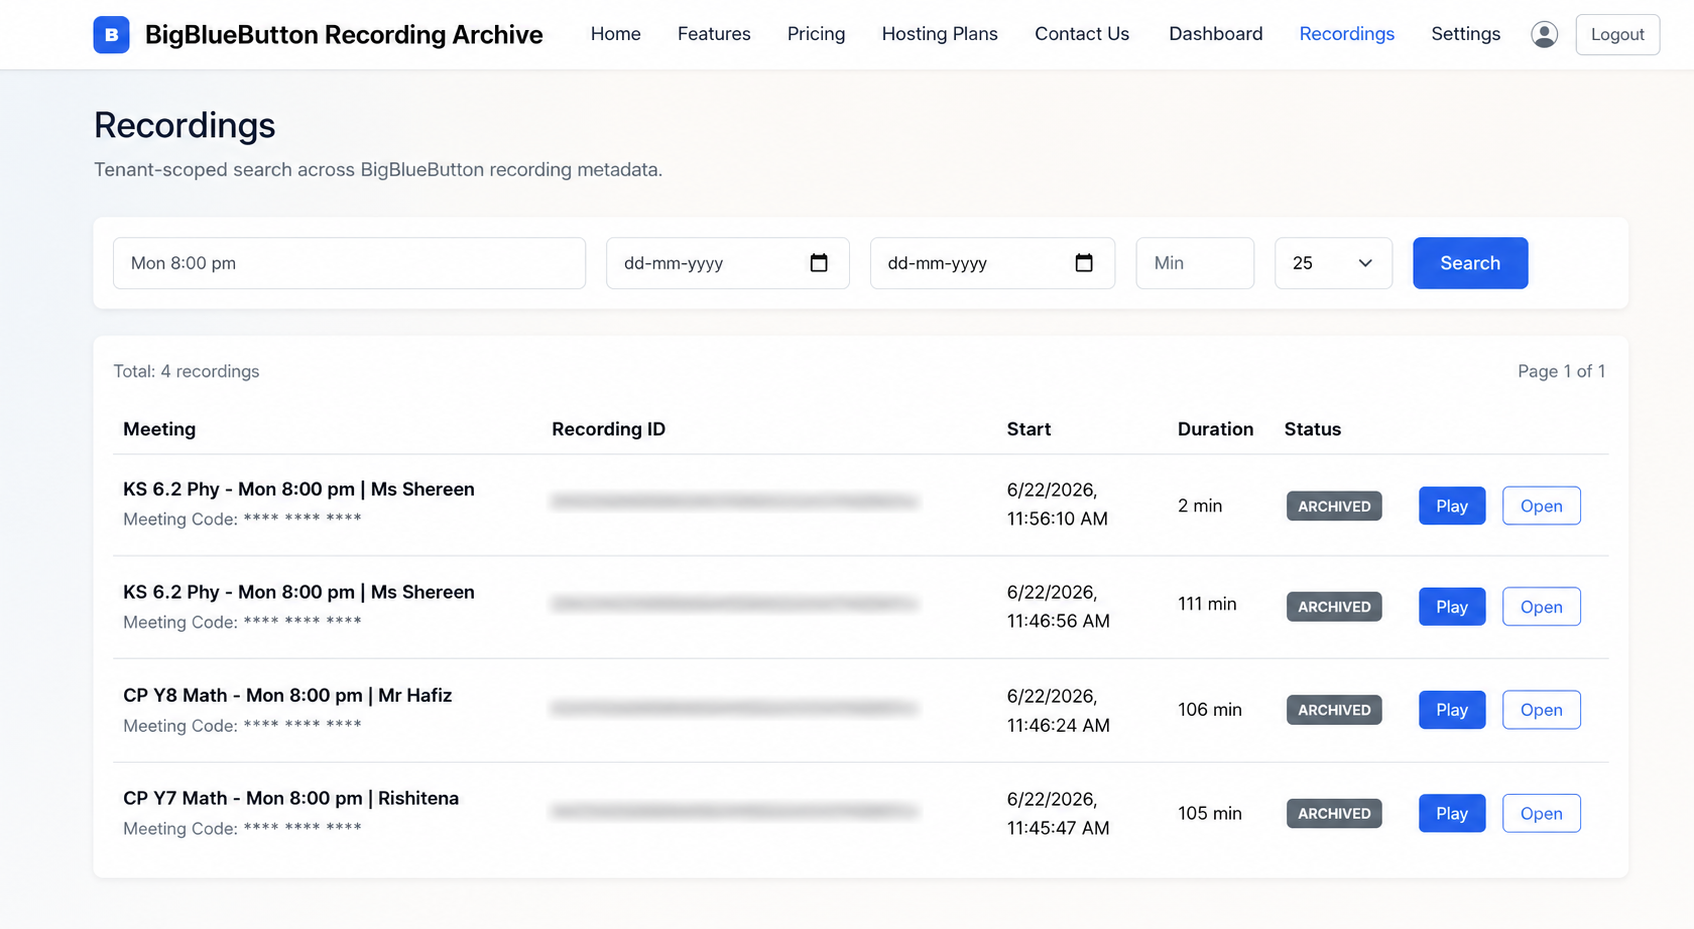Open calendar picker in first date field
This screenshot has height=929, width=1694.
(x=819, y=263)
